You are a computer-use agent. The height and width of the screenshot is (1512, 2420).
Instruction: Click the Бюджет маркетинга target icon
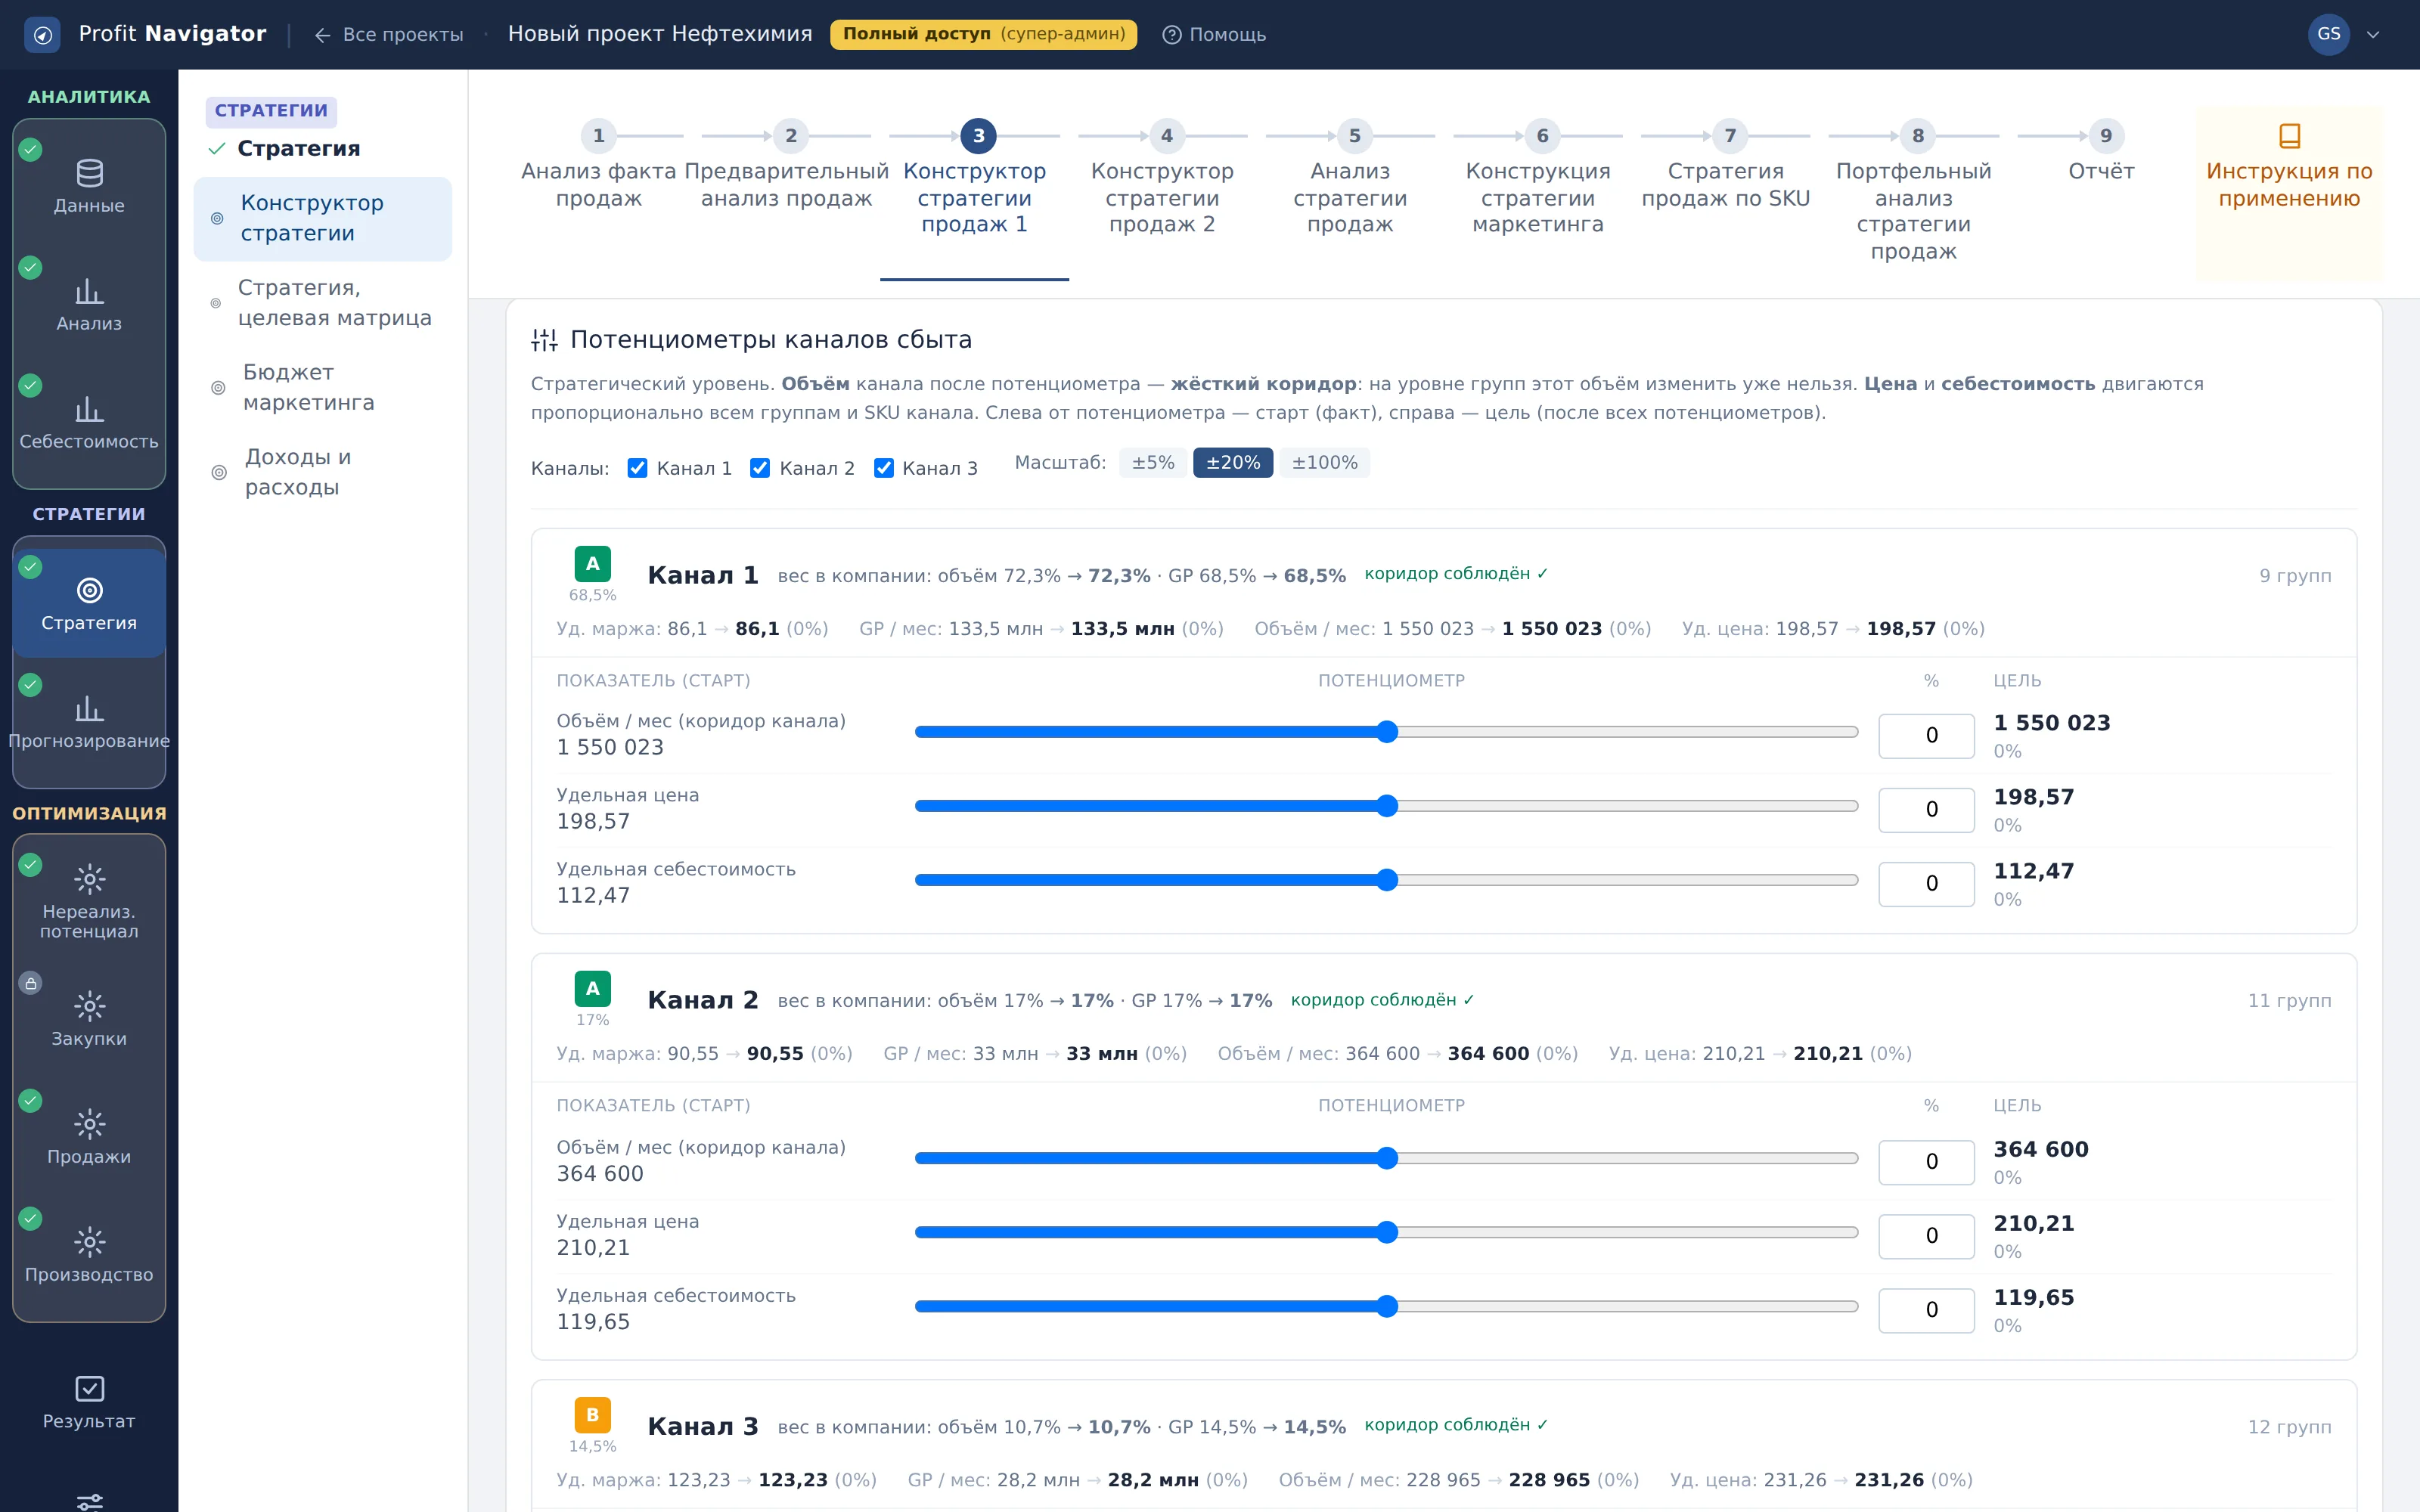click(218, 388)
